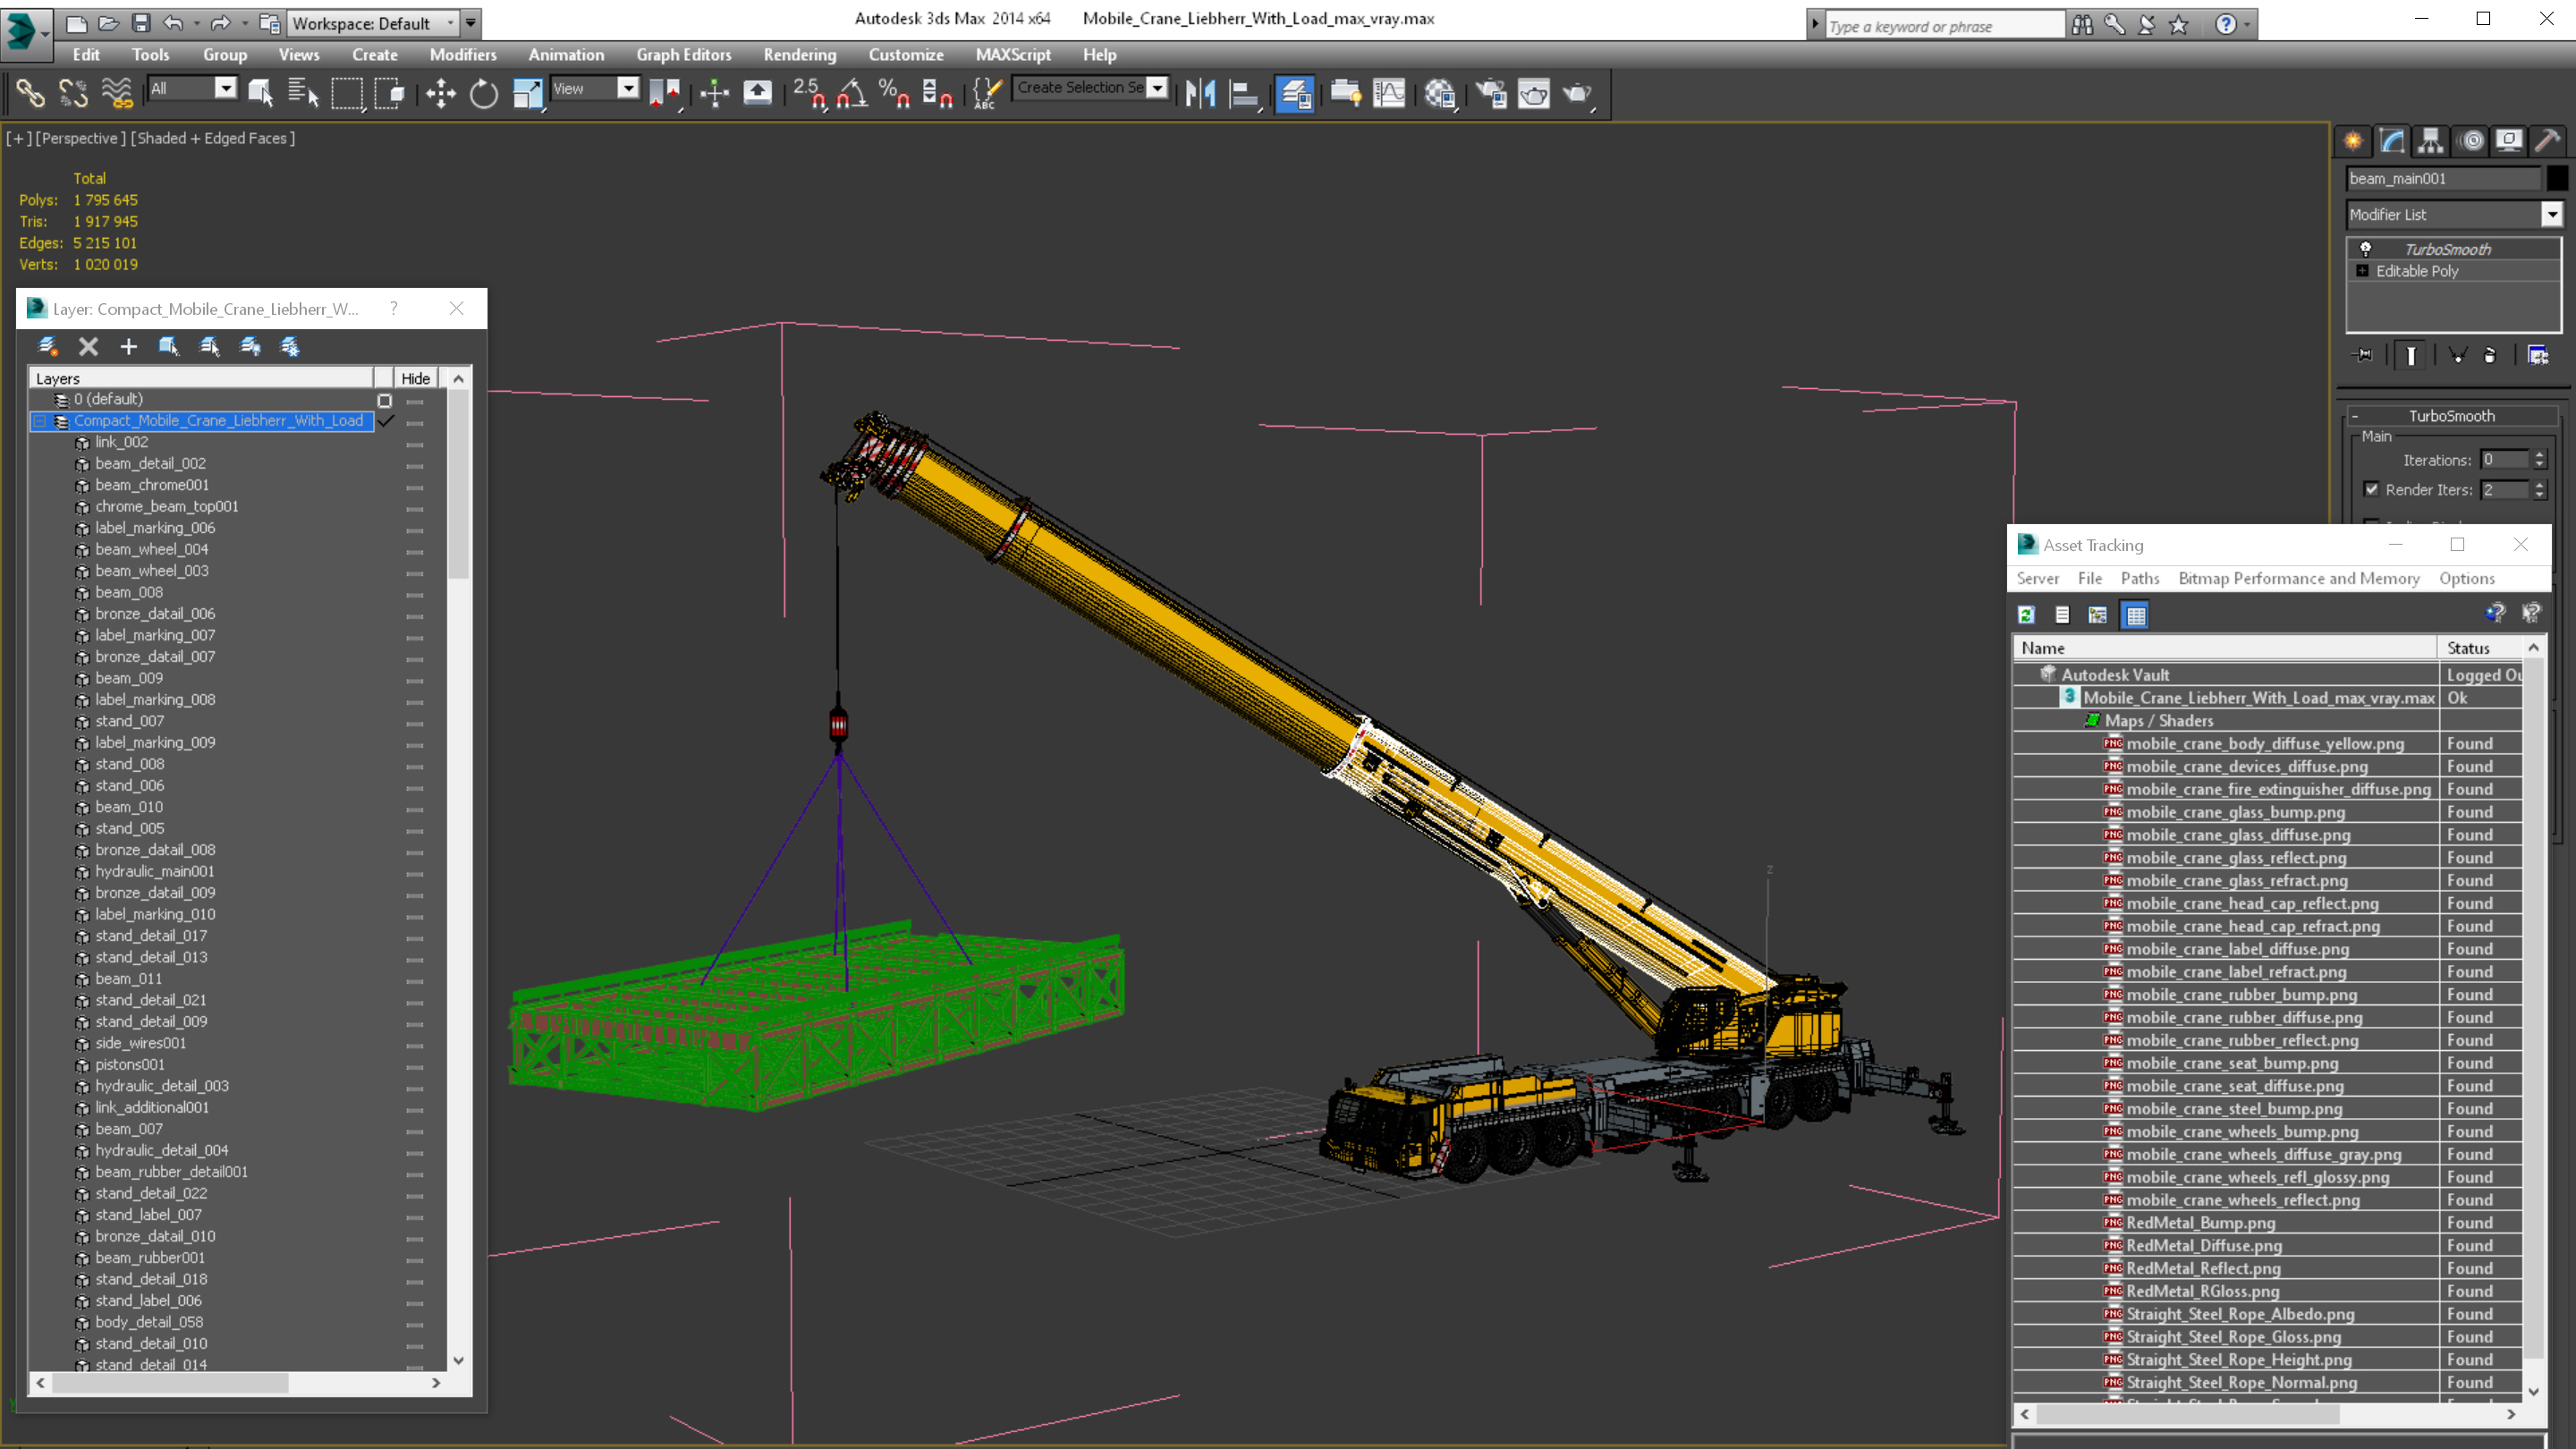The height and width of the screenshot is (1449, 2576).
Task: Open the Material Editor icon
Action: tap(1440, 93)
